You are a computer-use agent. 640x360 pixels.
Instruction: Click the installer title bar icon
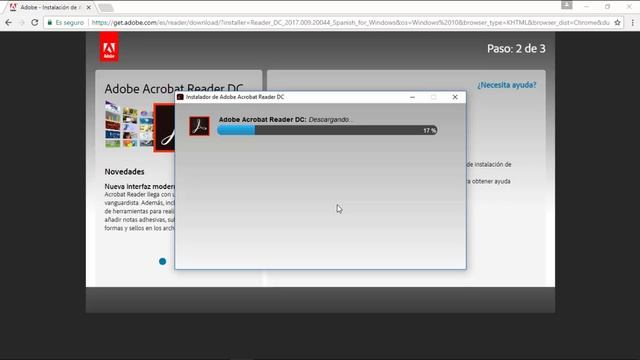click(x=180, y=97)
